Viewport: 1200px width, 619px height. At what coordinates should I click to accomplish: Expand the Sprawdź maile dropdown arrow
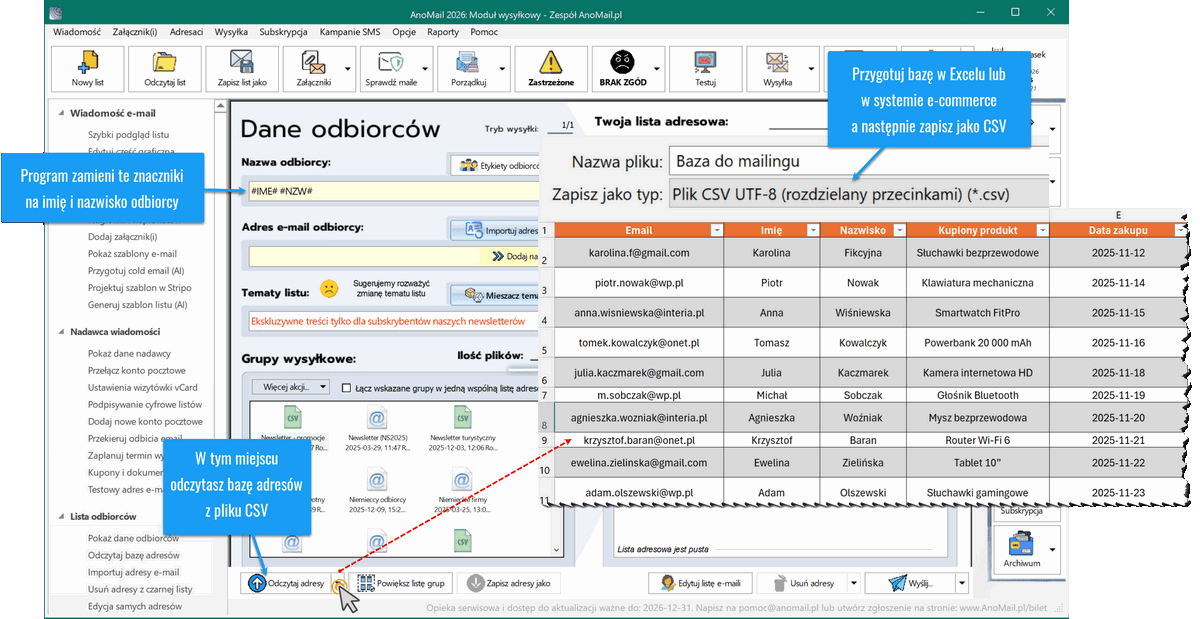(426, 70)
